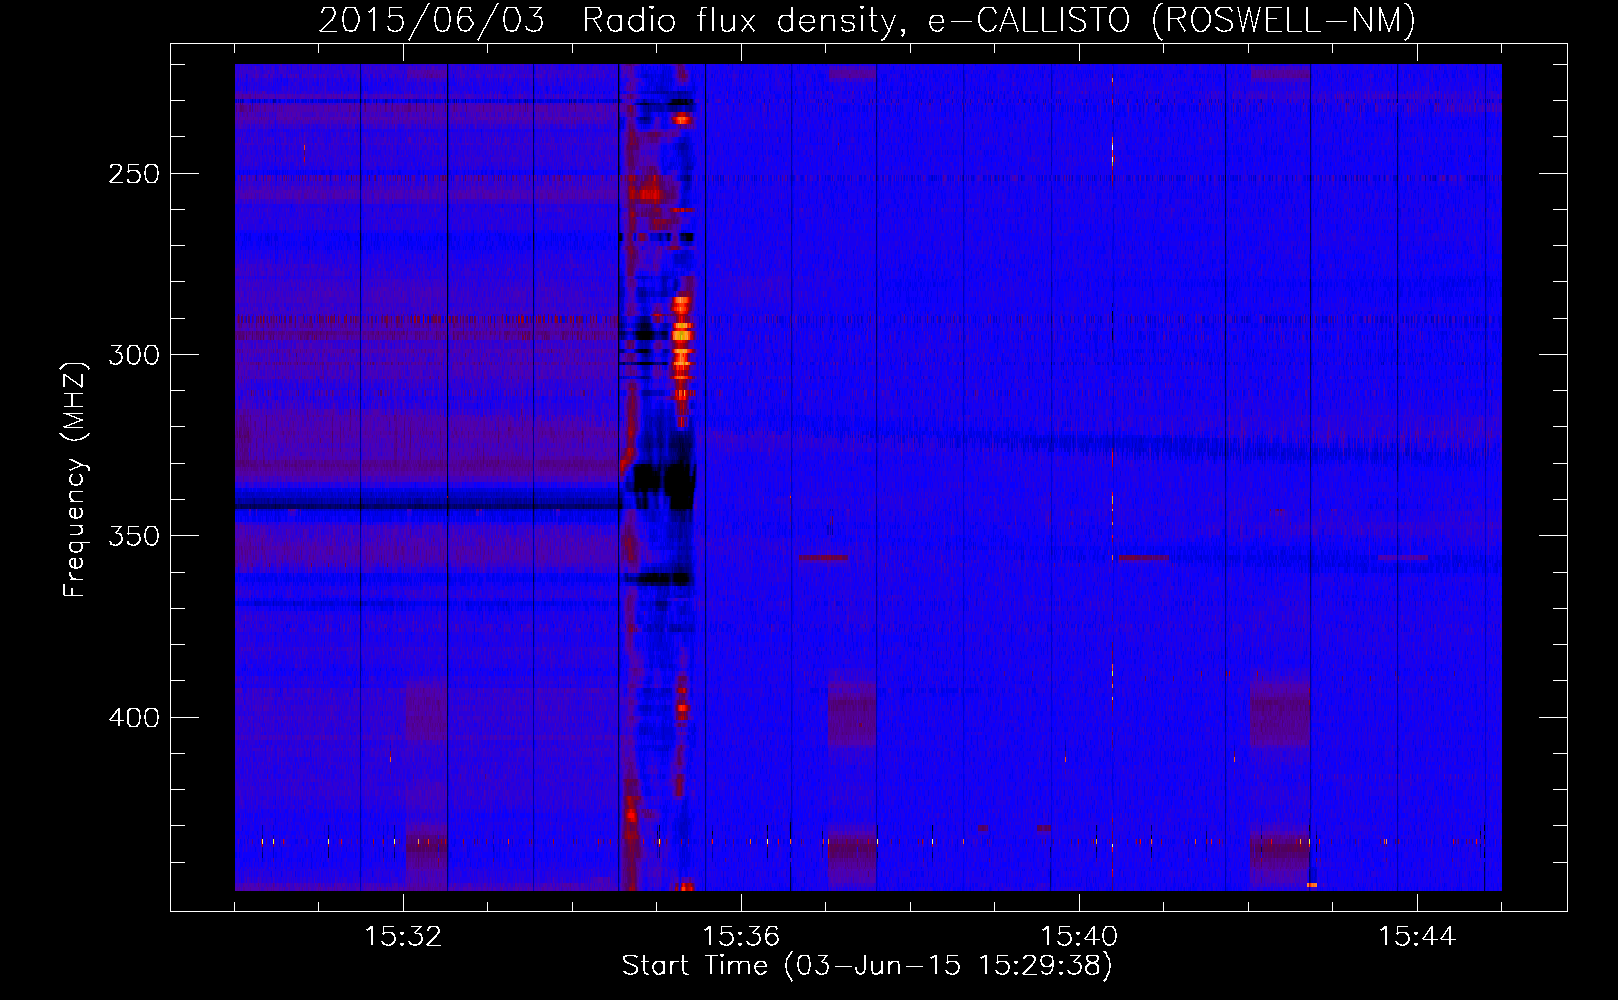Select the 300 frequency tick label
Screen dimensions: 1618x1000
[134, 355]
